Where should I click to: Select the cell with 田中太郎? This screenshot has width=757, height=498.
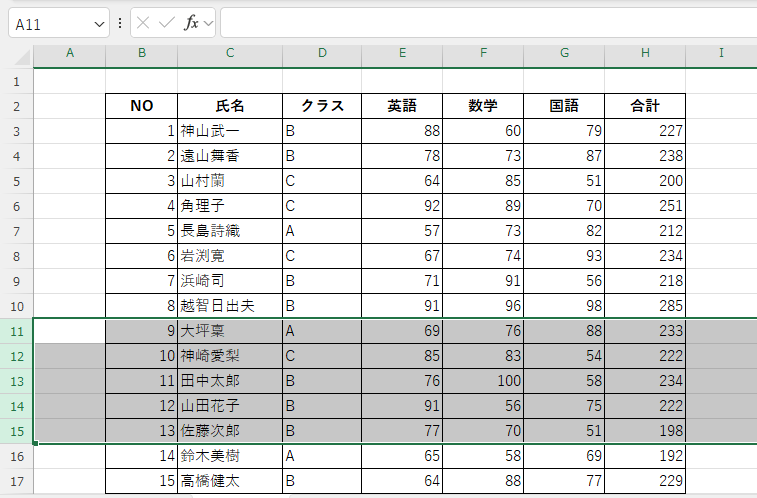pyautogui.click(x=230, y=382)
